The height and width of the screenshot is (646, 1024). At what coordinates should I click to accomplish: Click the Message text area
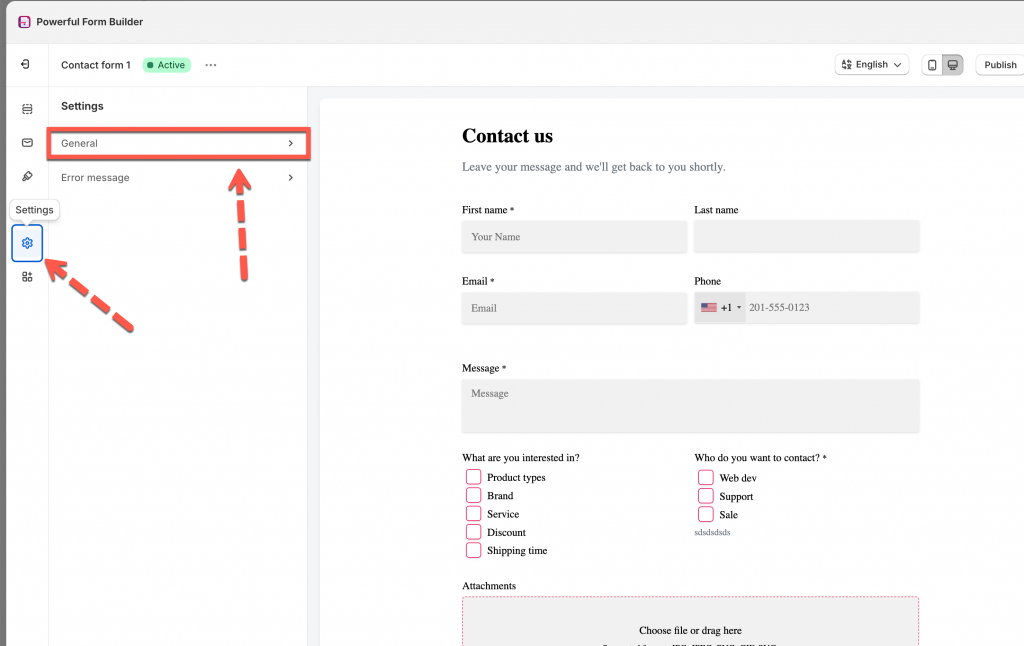pos(690,406)
